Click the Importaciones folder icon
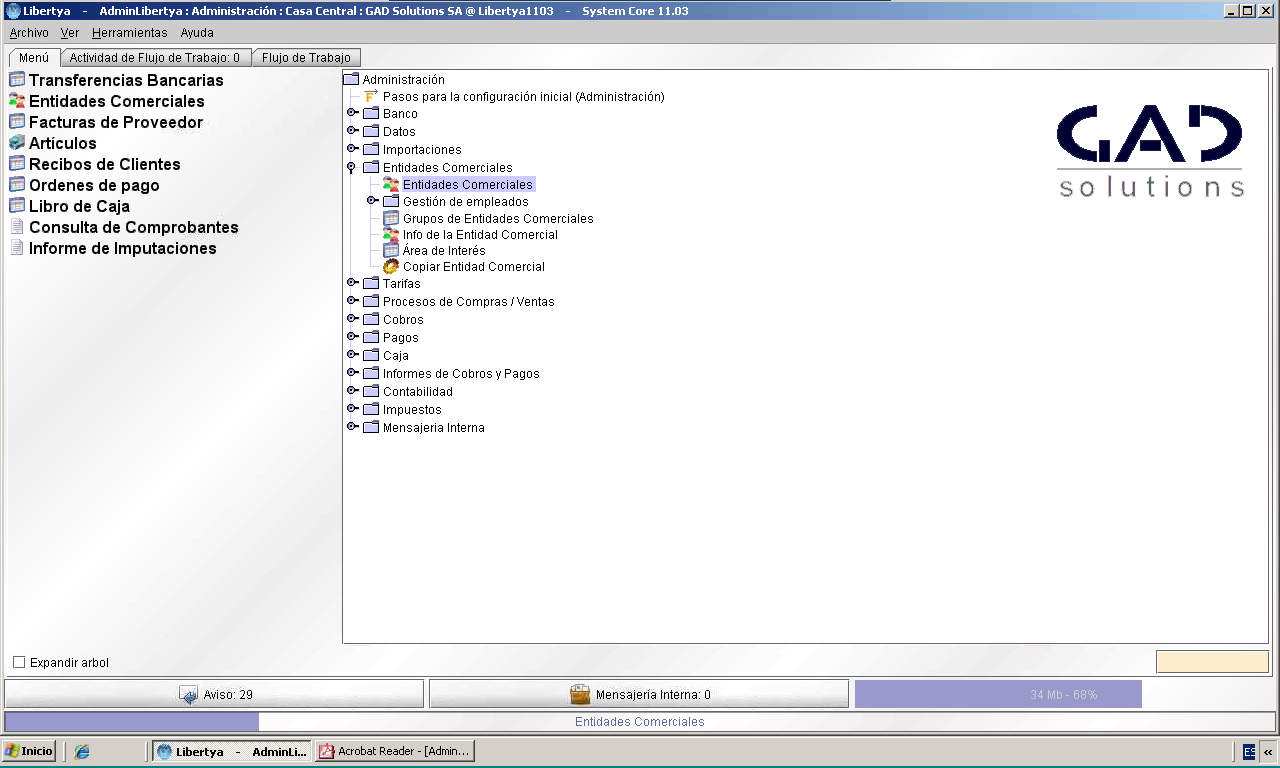This screenshot has width=1280, height=768. coord(371,150)
